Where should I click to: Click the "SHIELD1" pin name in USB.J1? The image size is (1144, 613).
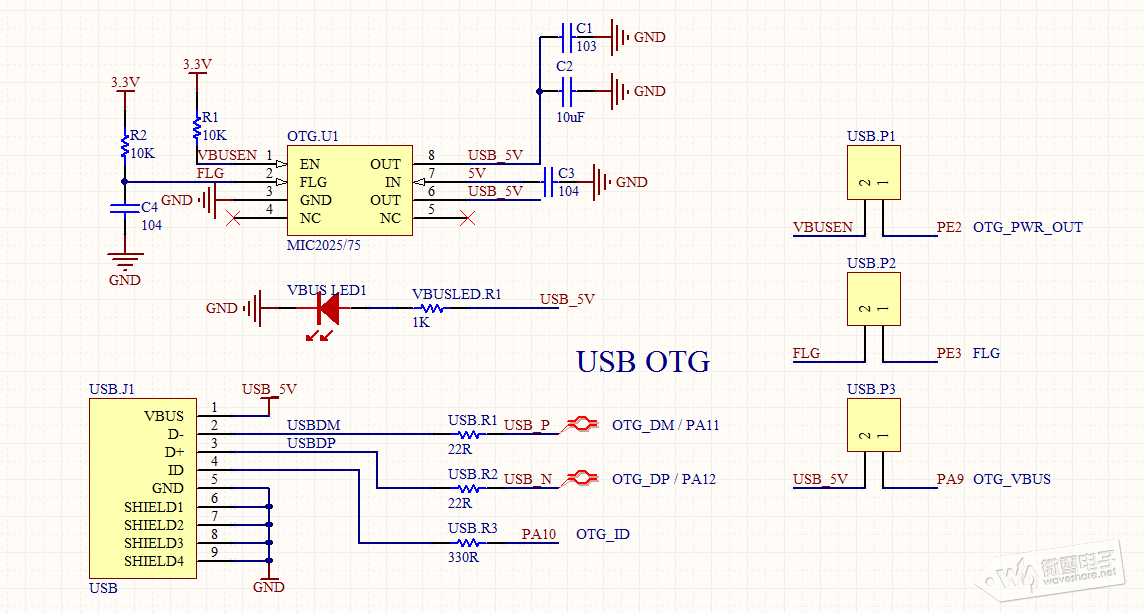click(154, 507)
